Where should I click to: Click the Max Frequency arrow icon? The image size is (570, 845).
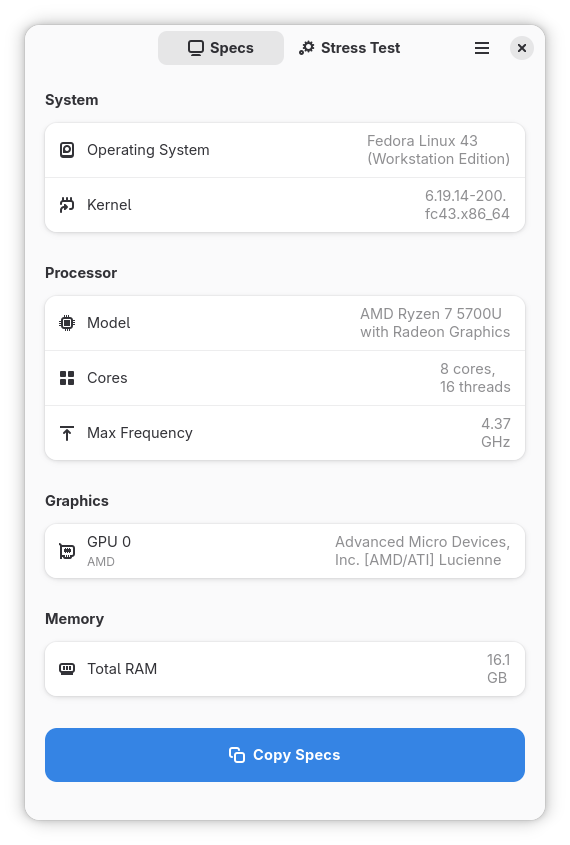(x=67, y=433)
